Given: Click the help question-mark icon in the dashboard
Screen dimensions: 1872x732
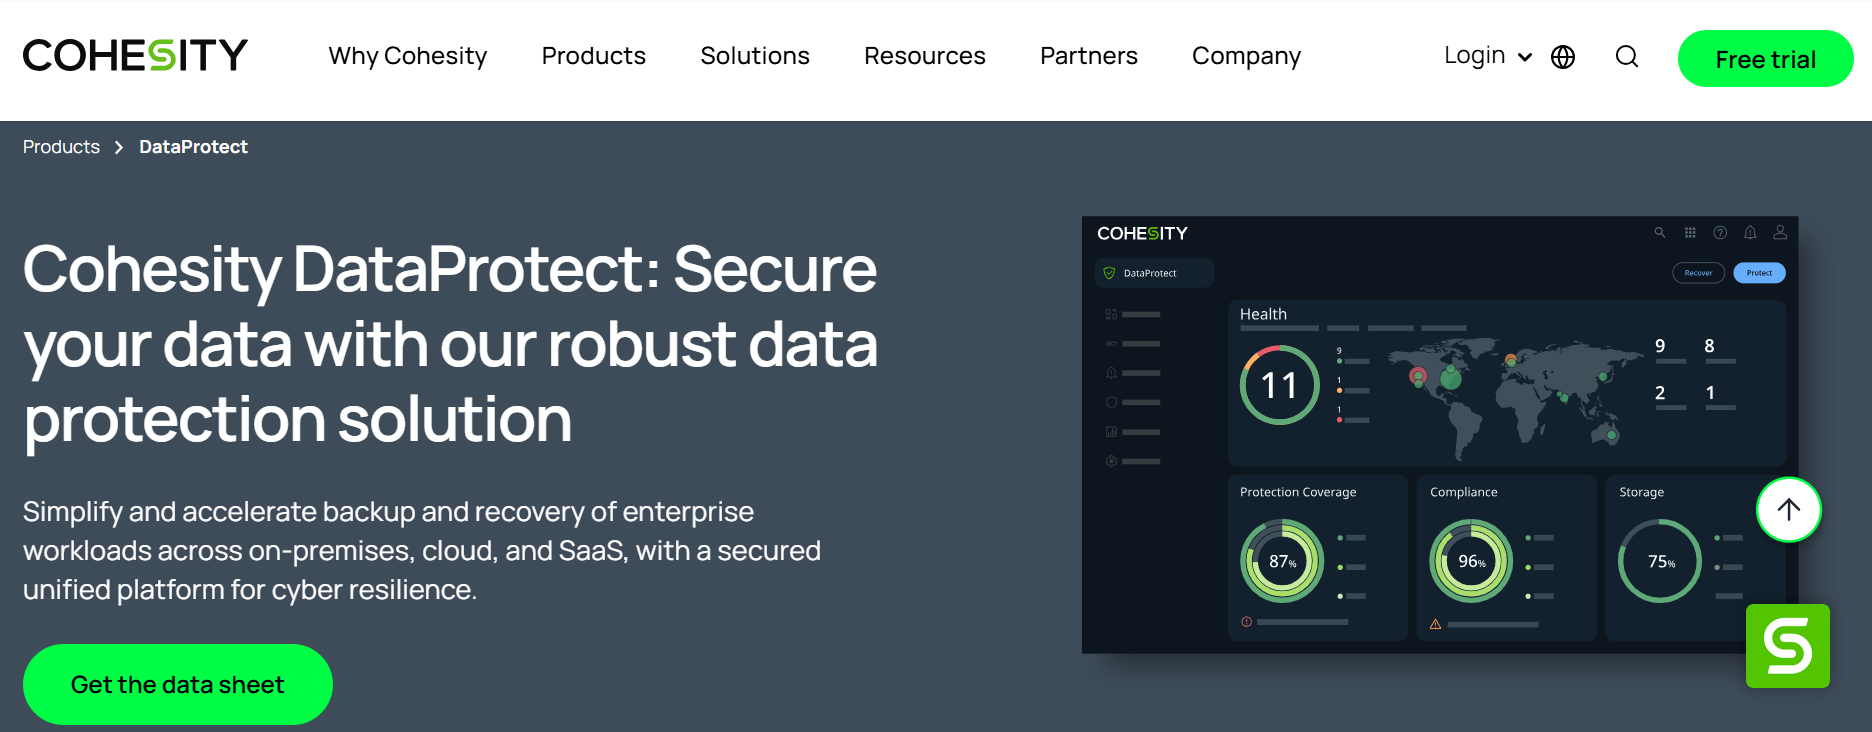Looking at the screenshot, I should pyautogui.click(x=1720, y=232).
